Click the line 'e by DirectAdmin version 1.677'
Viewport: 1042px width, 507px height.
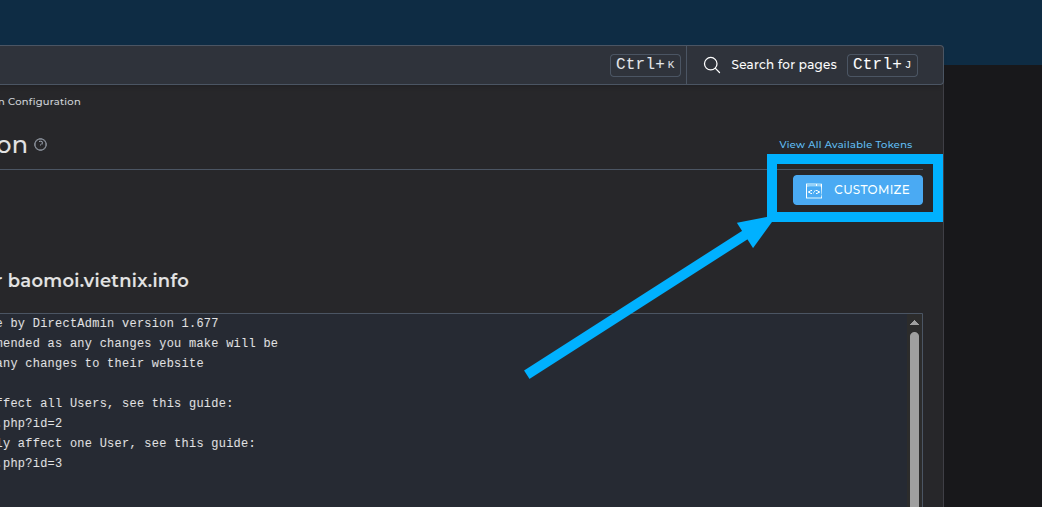click(x=109, y=324)
